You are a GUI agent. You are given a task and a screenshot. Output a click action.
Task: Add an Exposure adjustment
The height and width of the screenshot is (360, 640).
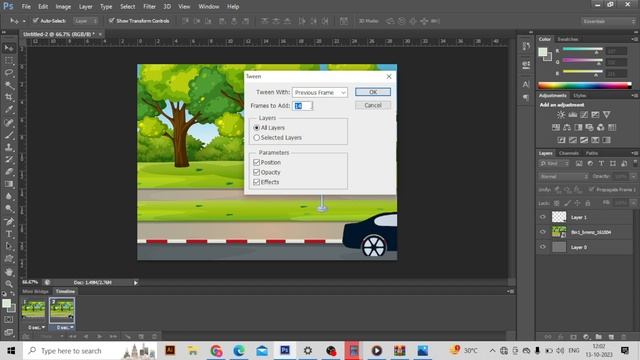(x=596, y=115)
